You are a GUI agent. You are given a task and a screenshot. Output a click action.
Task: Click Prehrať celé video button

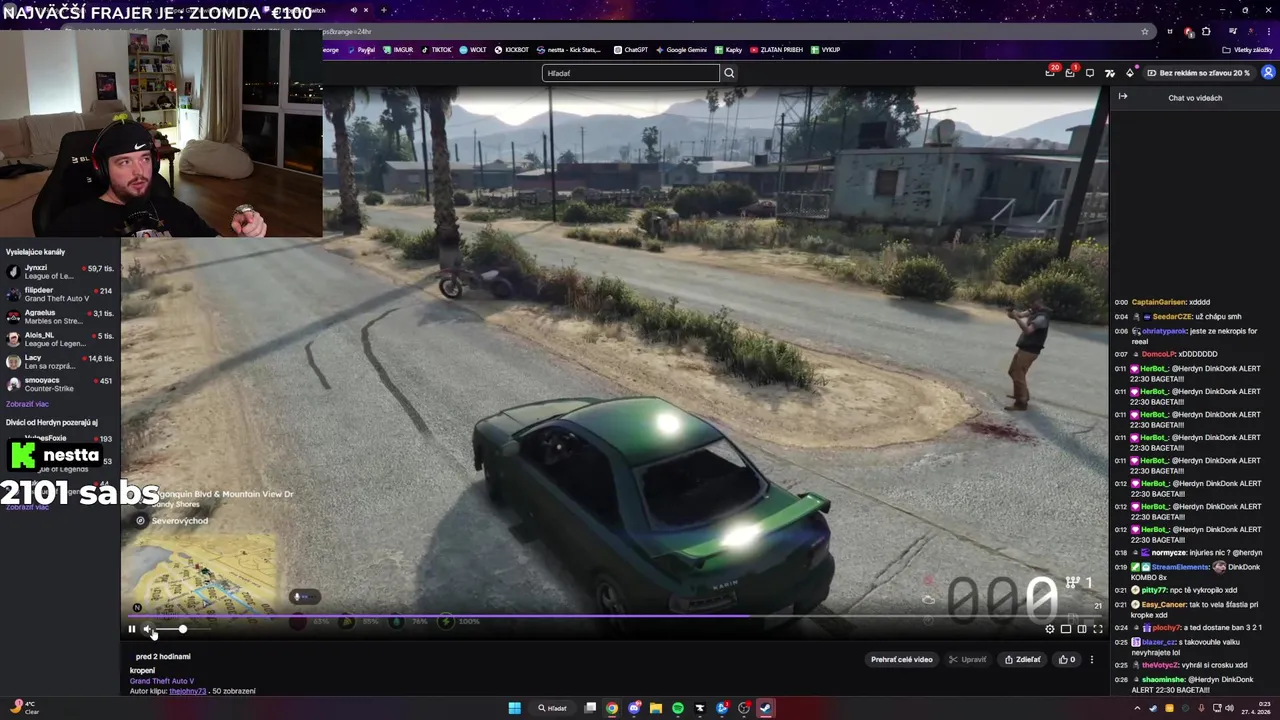point(901,660)
